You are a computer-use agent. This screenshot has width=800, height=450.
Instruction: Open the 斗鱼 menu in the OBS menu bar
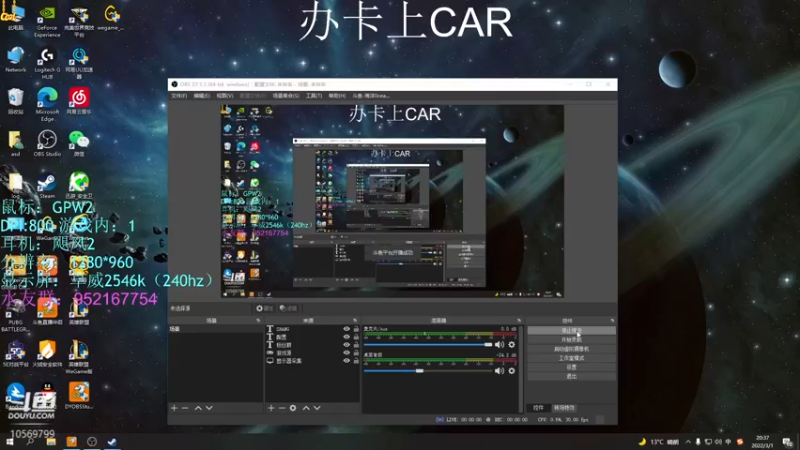(371, 96)
